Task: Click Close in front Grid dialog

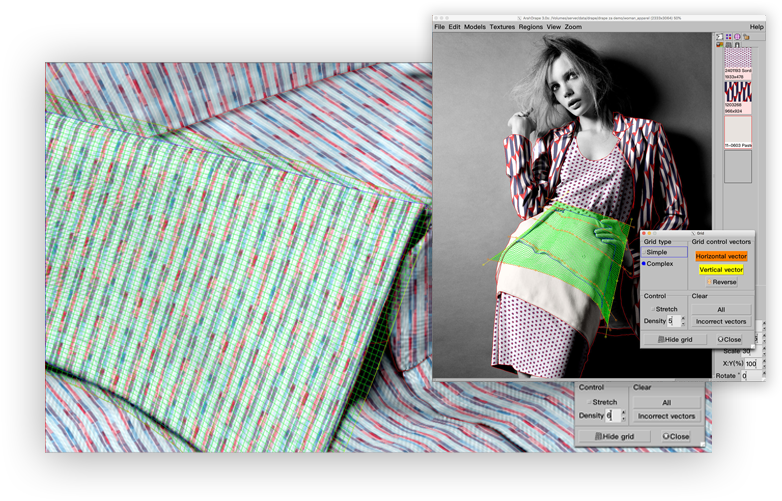Action: (x=730, y=339)
